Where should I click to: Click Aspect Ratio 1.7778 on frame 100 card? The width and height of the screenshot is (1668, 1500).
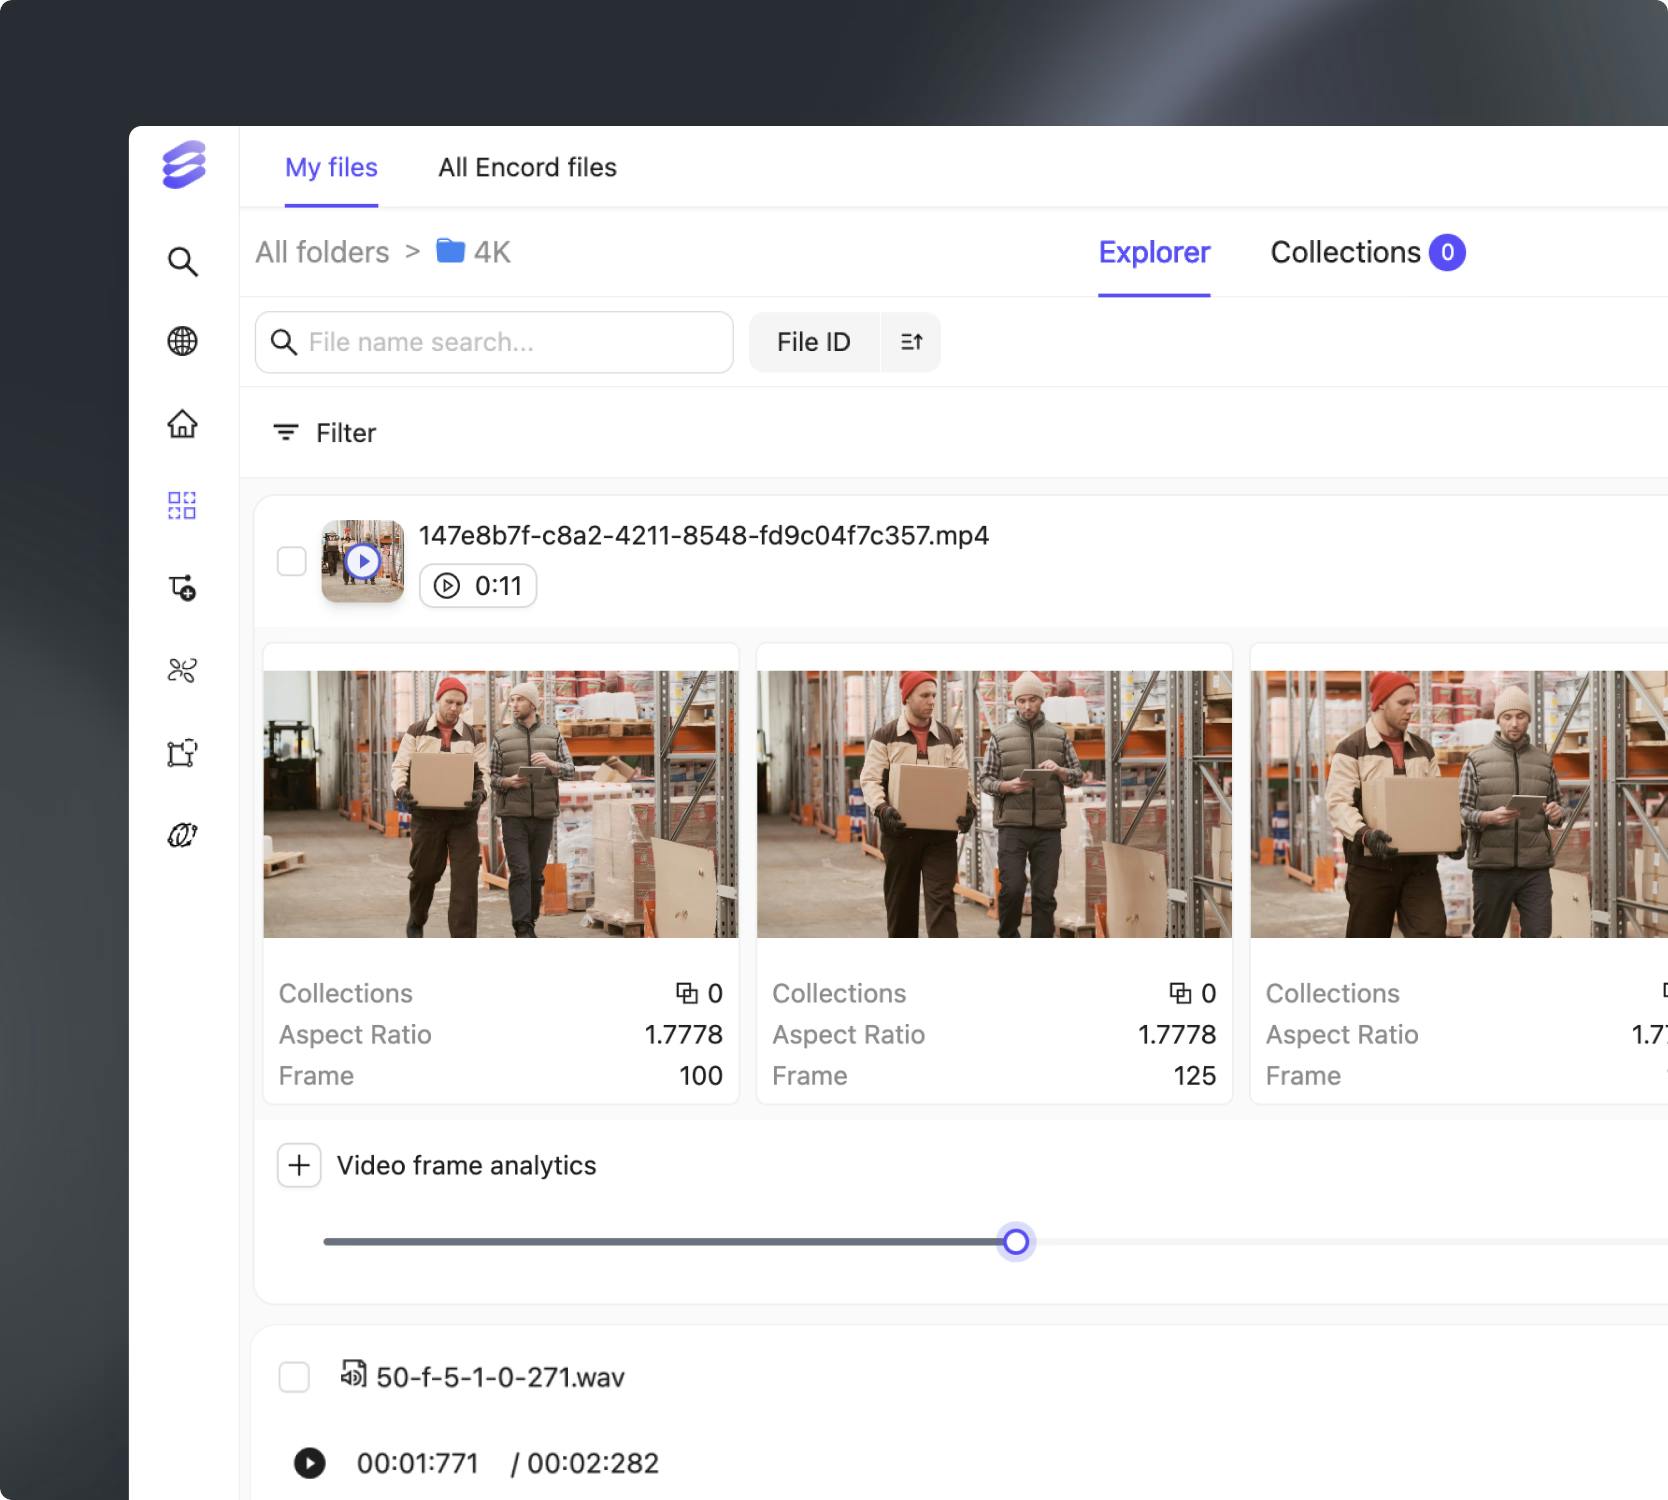pyautogui.click(x=683, y=1034)
